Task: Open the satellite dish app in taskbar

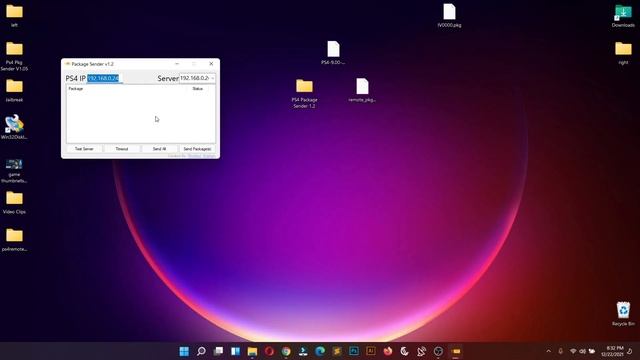Action: [x=422, y=351]
